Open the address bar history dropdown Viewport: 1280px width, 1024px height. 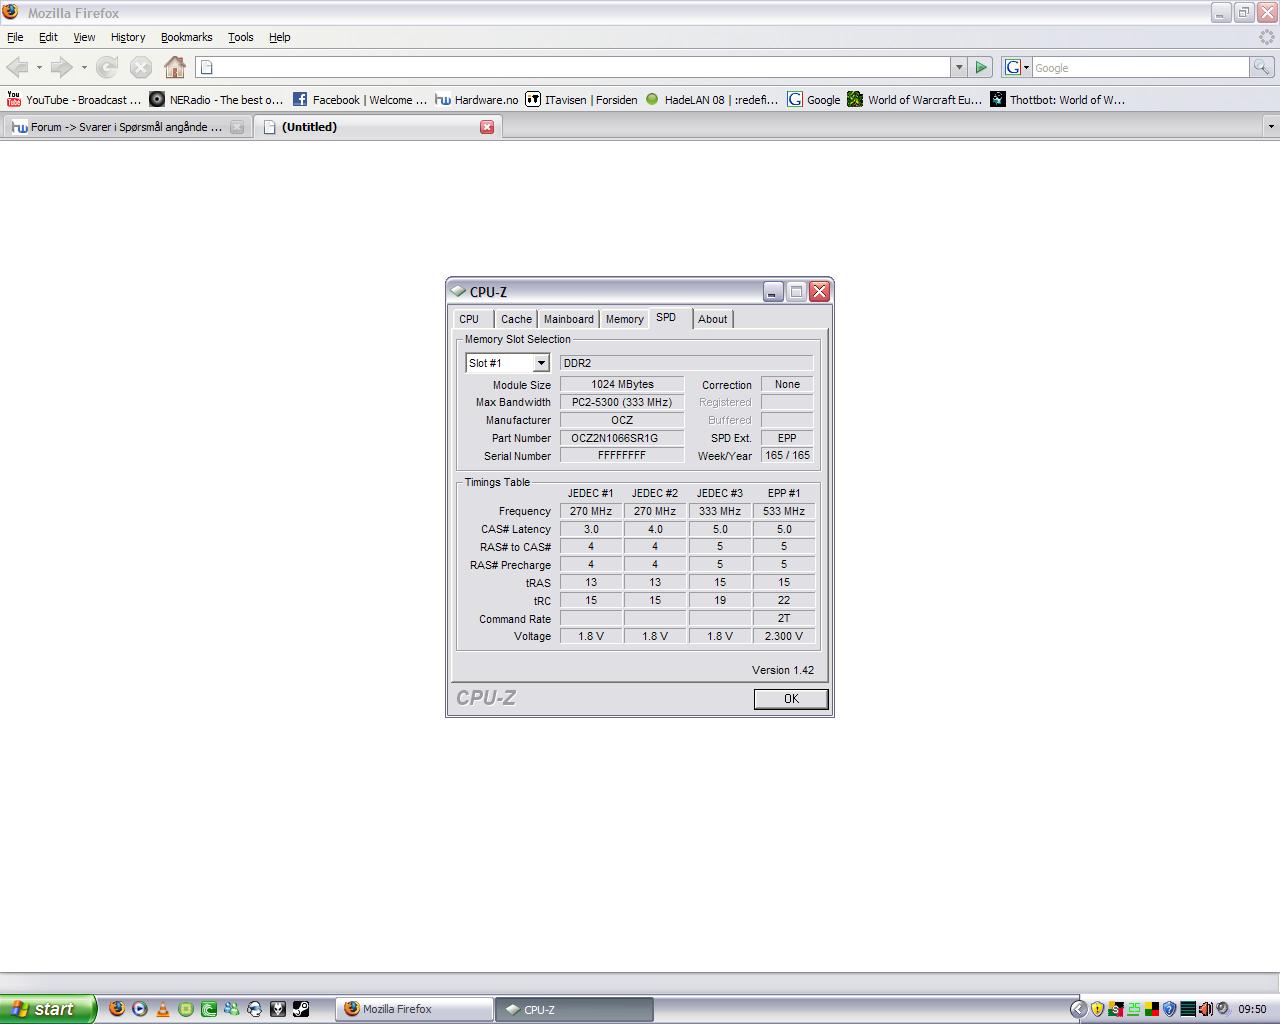click(958, 67)
